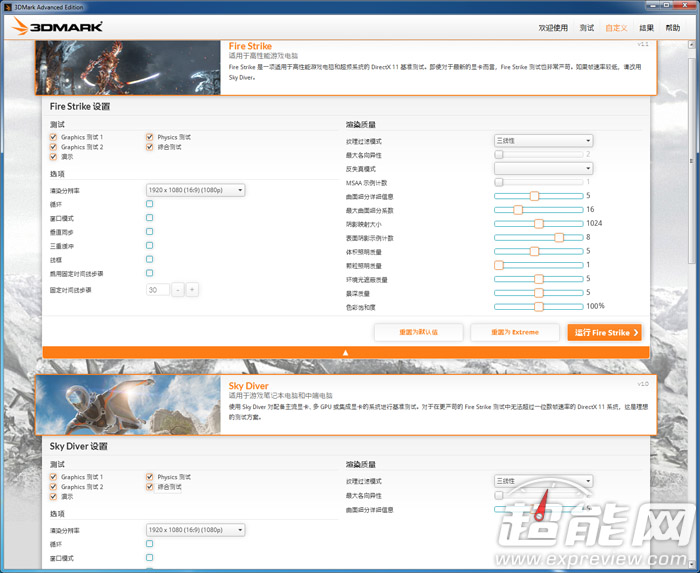700x573 pixels.
Task: Uncheck Sky Diver Graphics 测试 1
Action: click(53, 477)
